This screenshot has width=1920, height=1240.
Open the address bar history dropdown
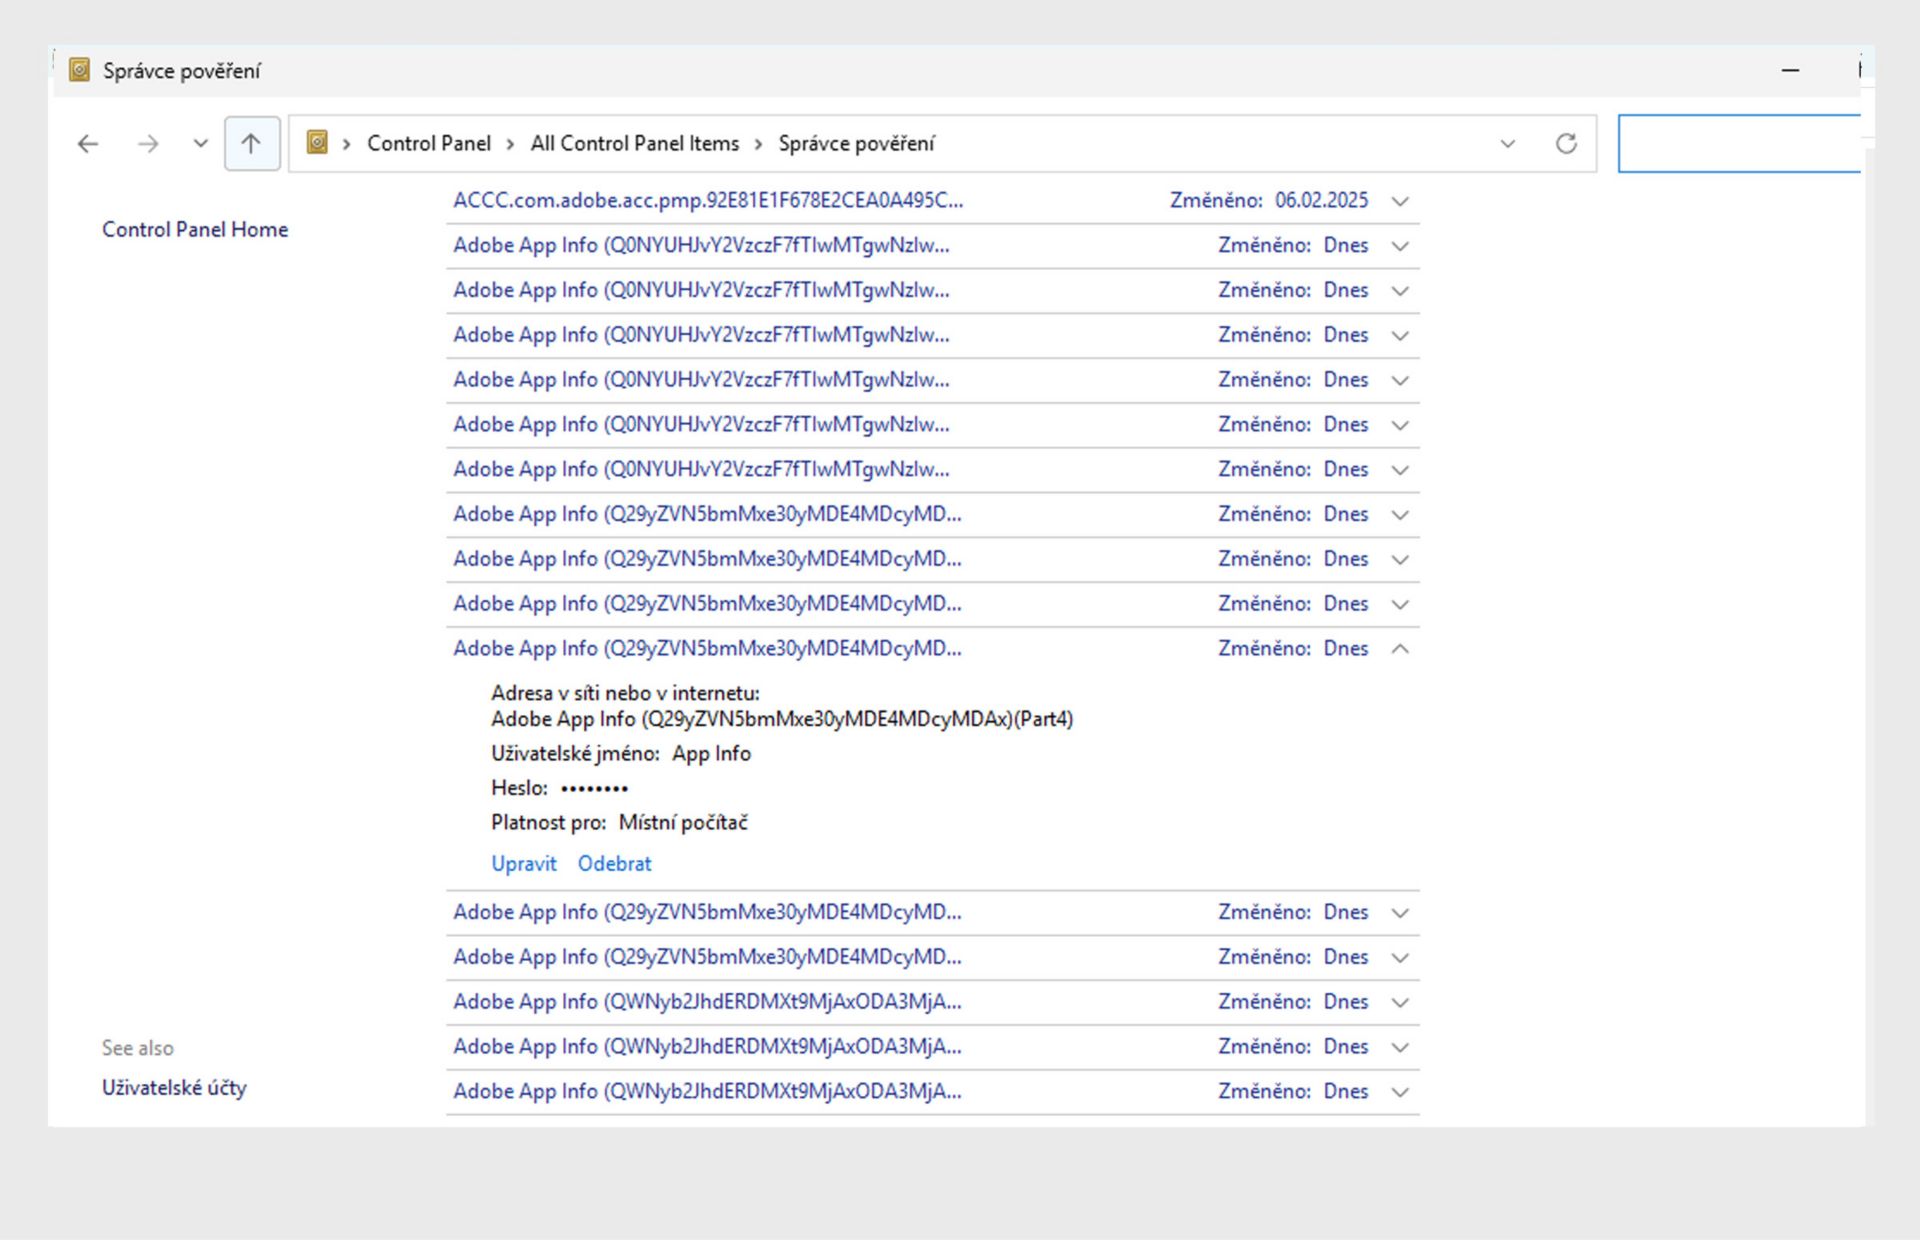1507,144
